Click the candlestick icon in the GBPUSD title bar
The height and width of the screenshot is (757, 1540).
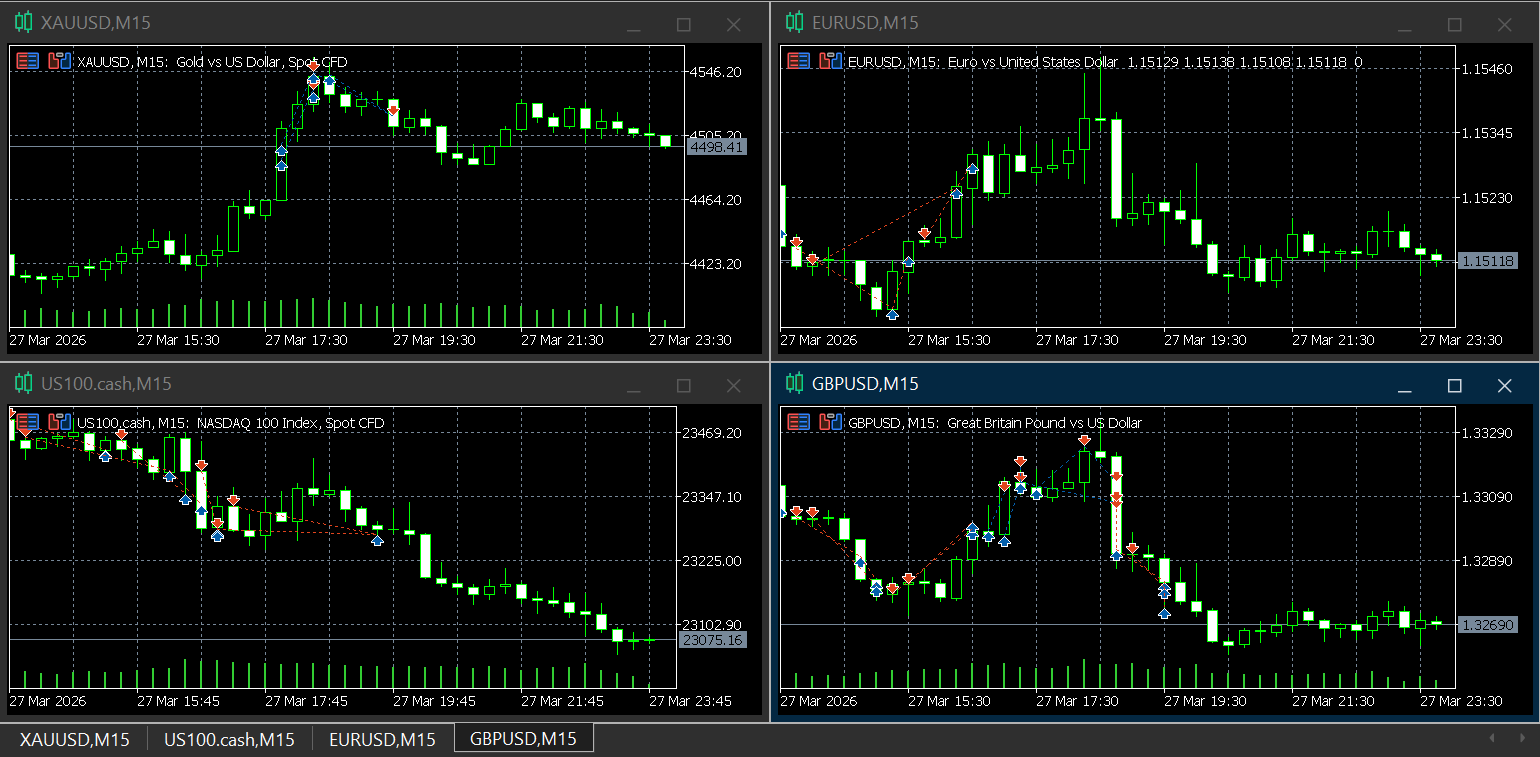click(x=793, y=384)
